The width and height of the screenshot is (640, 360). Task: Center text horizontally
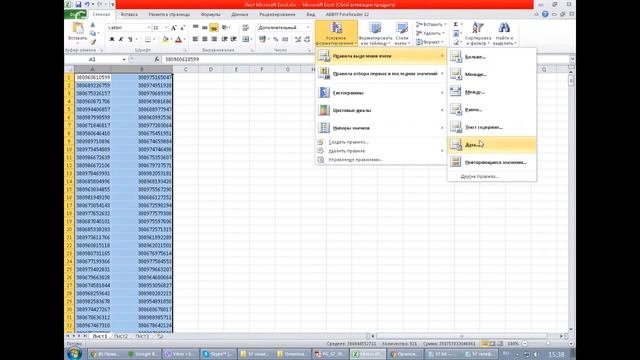(204, 39)
